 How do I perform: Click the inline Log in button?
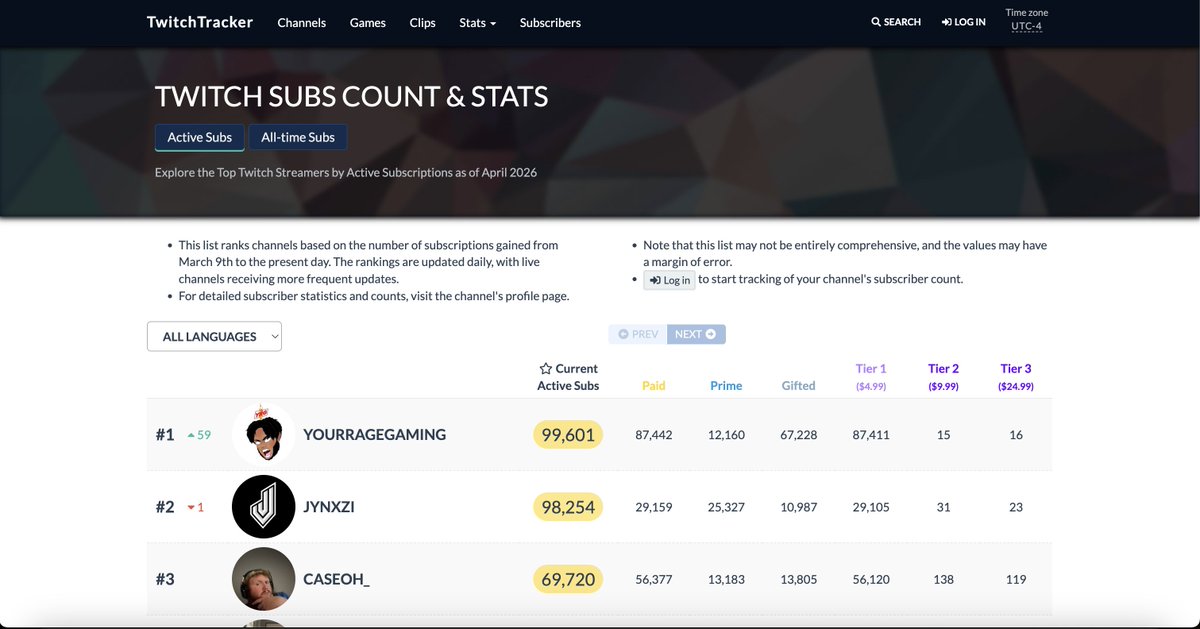669,280
